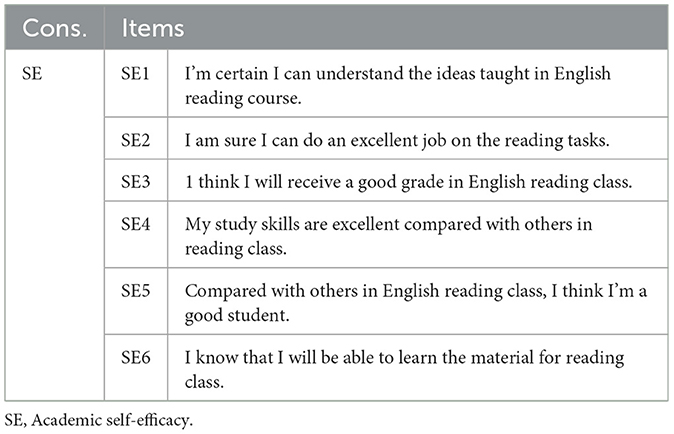Click the SE6 item label
Viewport: 674px width, 434px height.
click(x=135, y=357)
